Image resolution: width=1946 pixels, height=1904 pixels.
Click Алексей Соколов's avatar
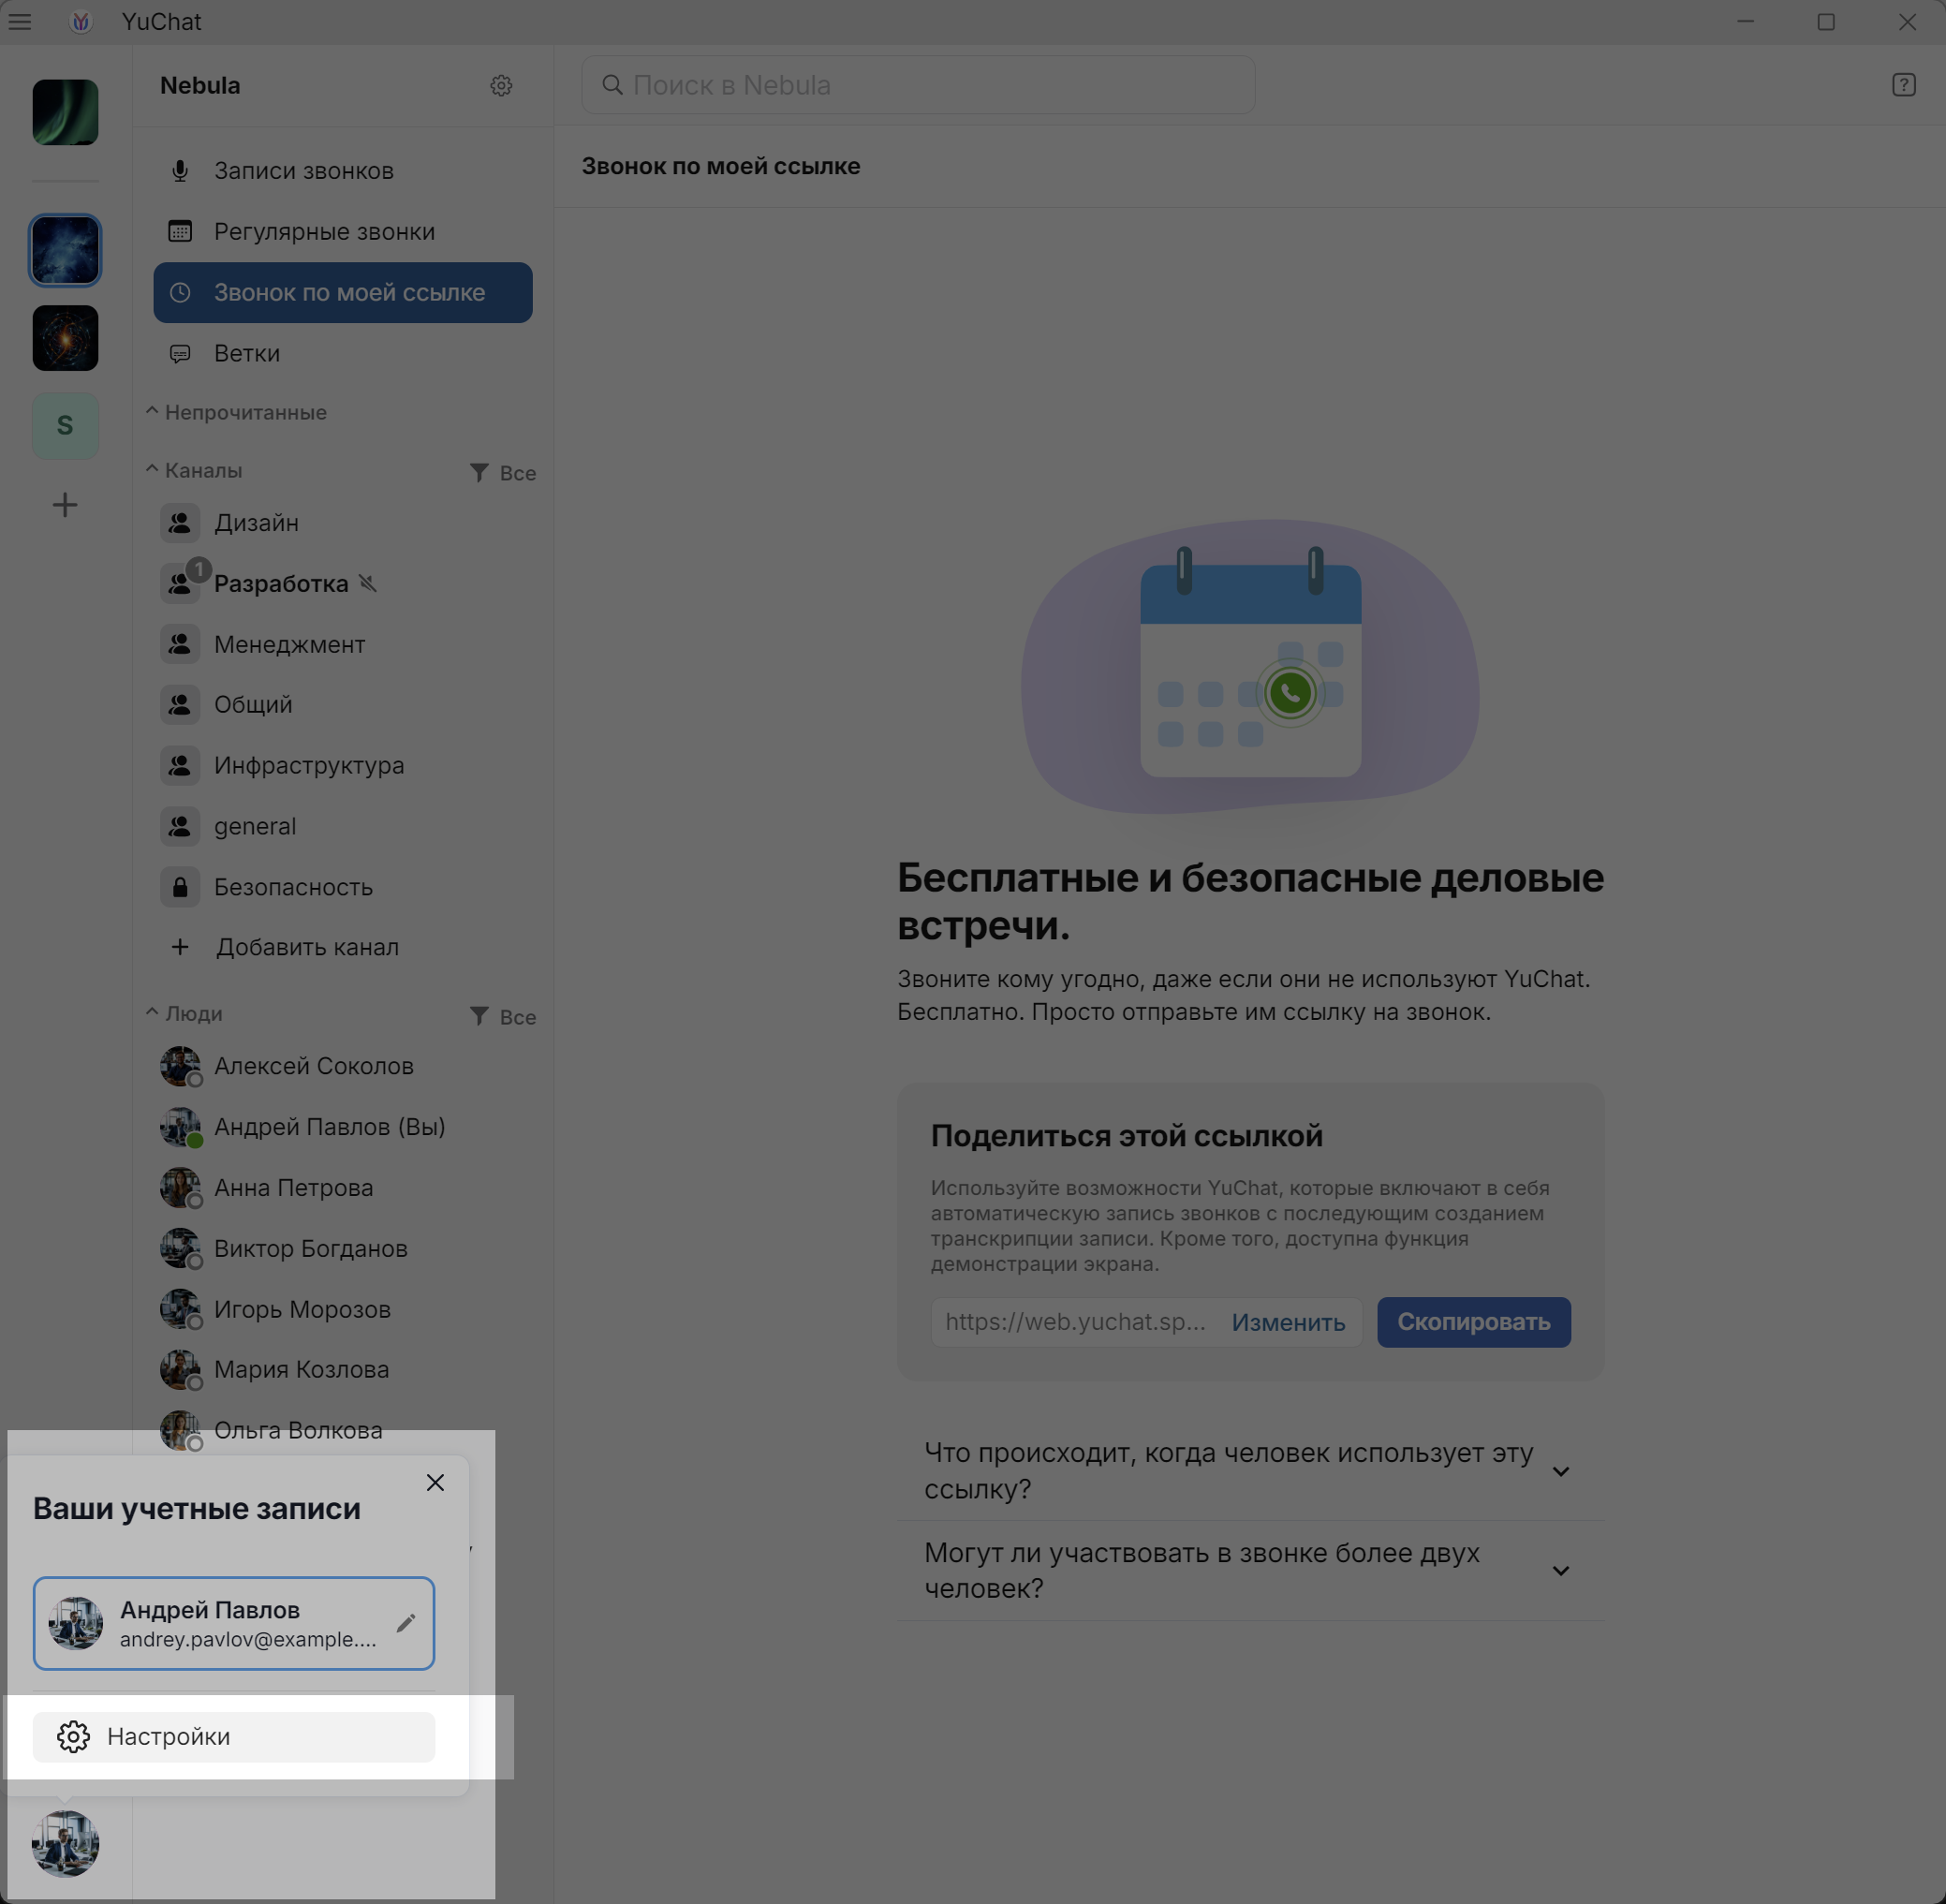(x=180, y=1066)
